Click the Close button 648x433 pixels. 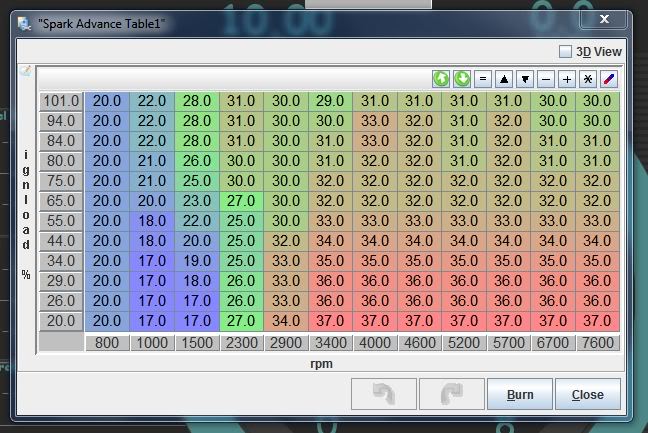pos(588,394)
